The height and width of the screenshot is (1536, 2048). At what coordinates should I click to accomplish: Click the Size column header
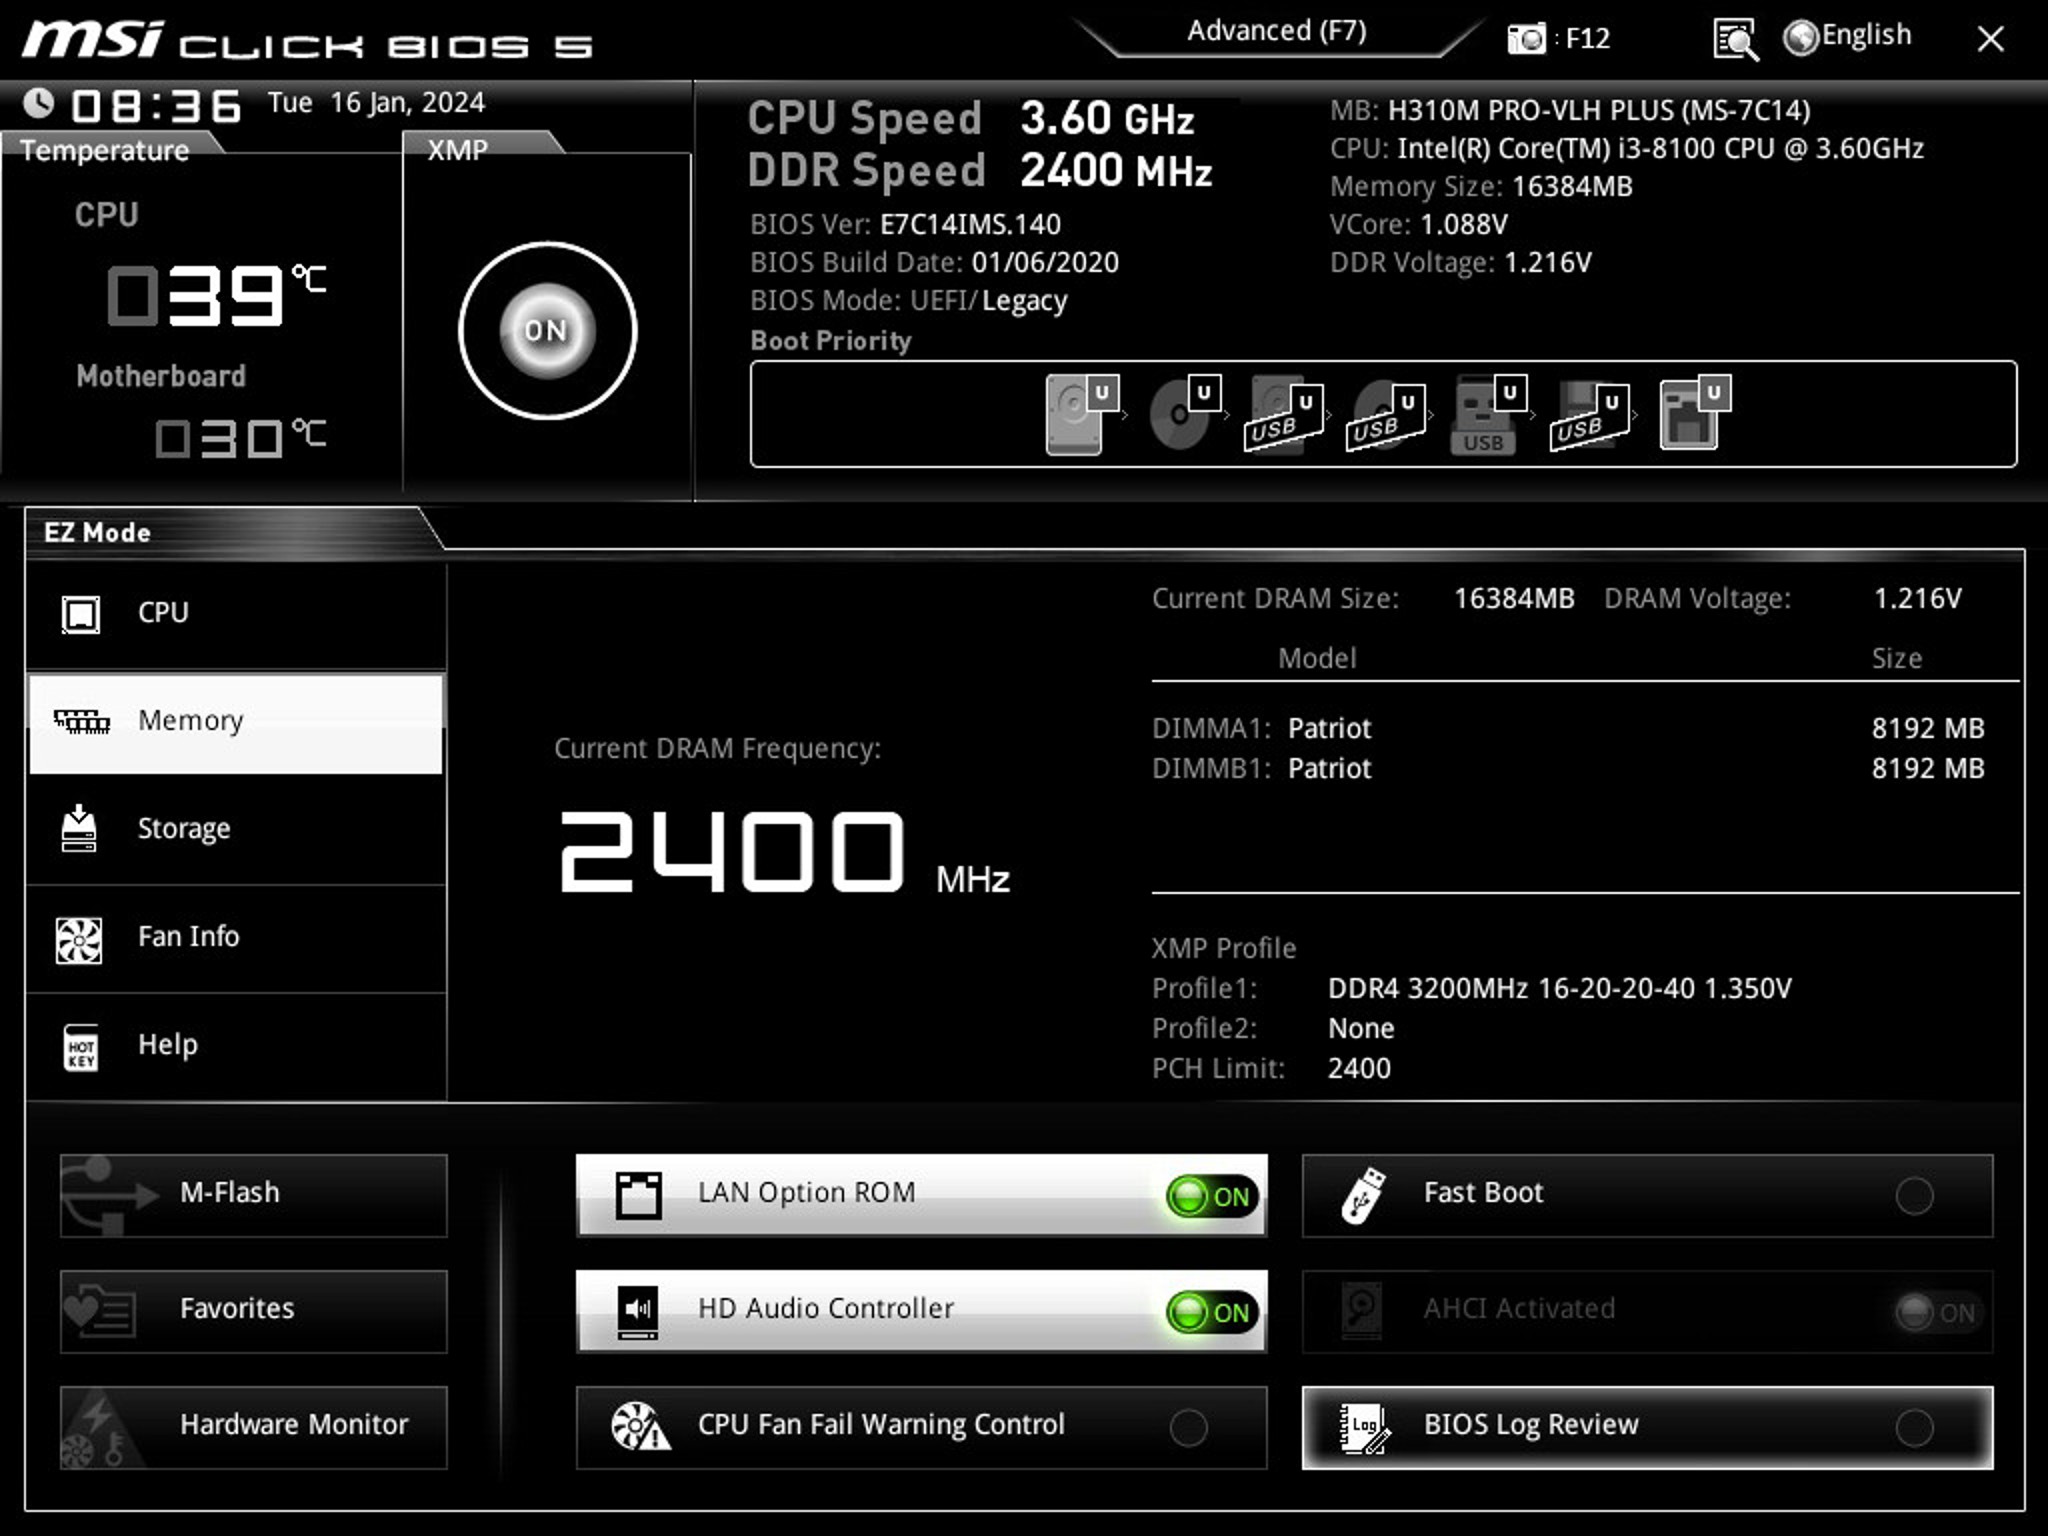tap(1896, 658)
